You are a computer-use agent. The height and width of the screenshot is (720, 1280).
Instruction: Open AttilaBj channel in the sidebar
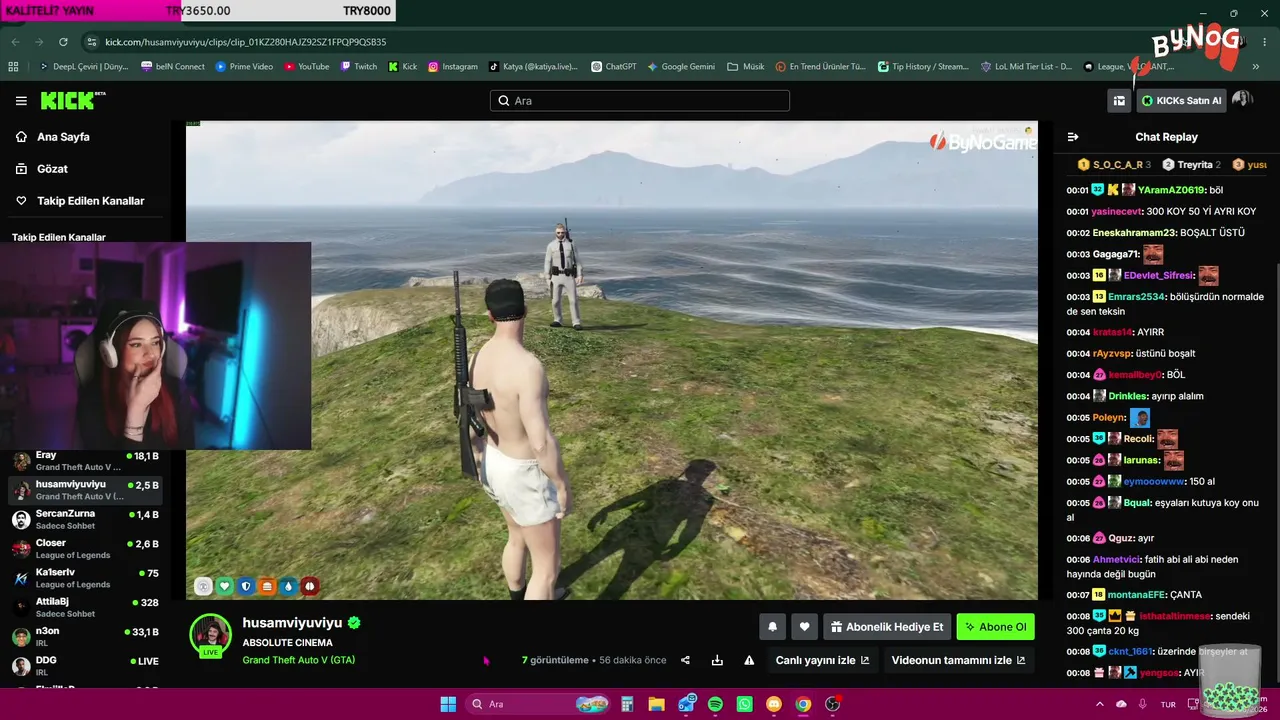[x=85, y=607]
